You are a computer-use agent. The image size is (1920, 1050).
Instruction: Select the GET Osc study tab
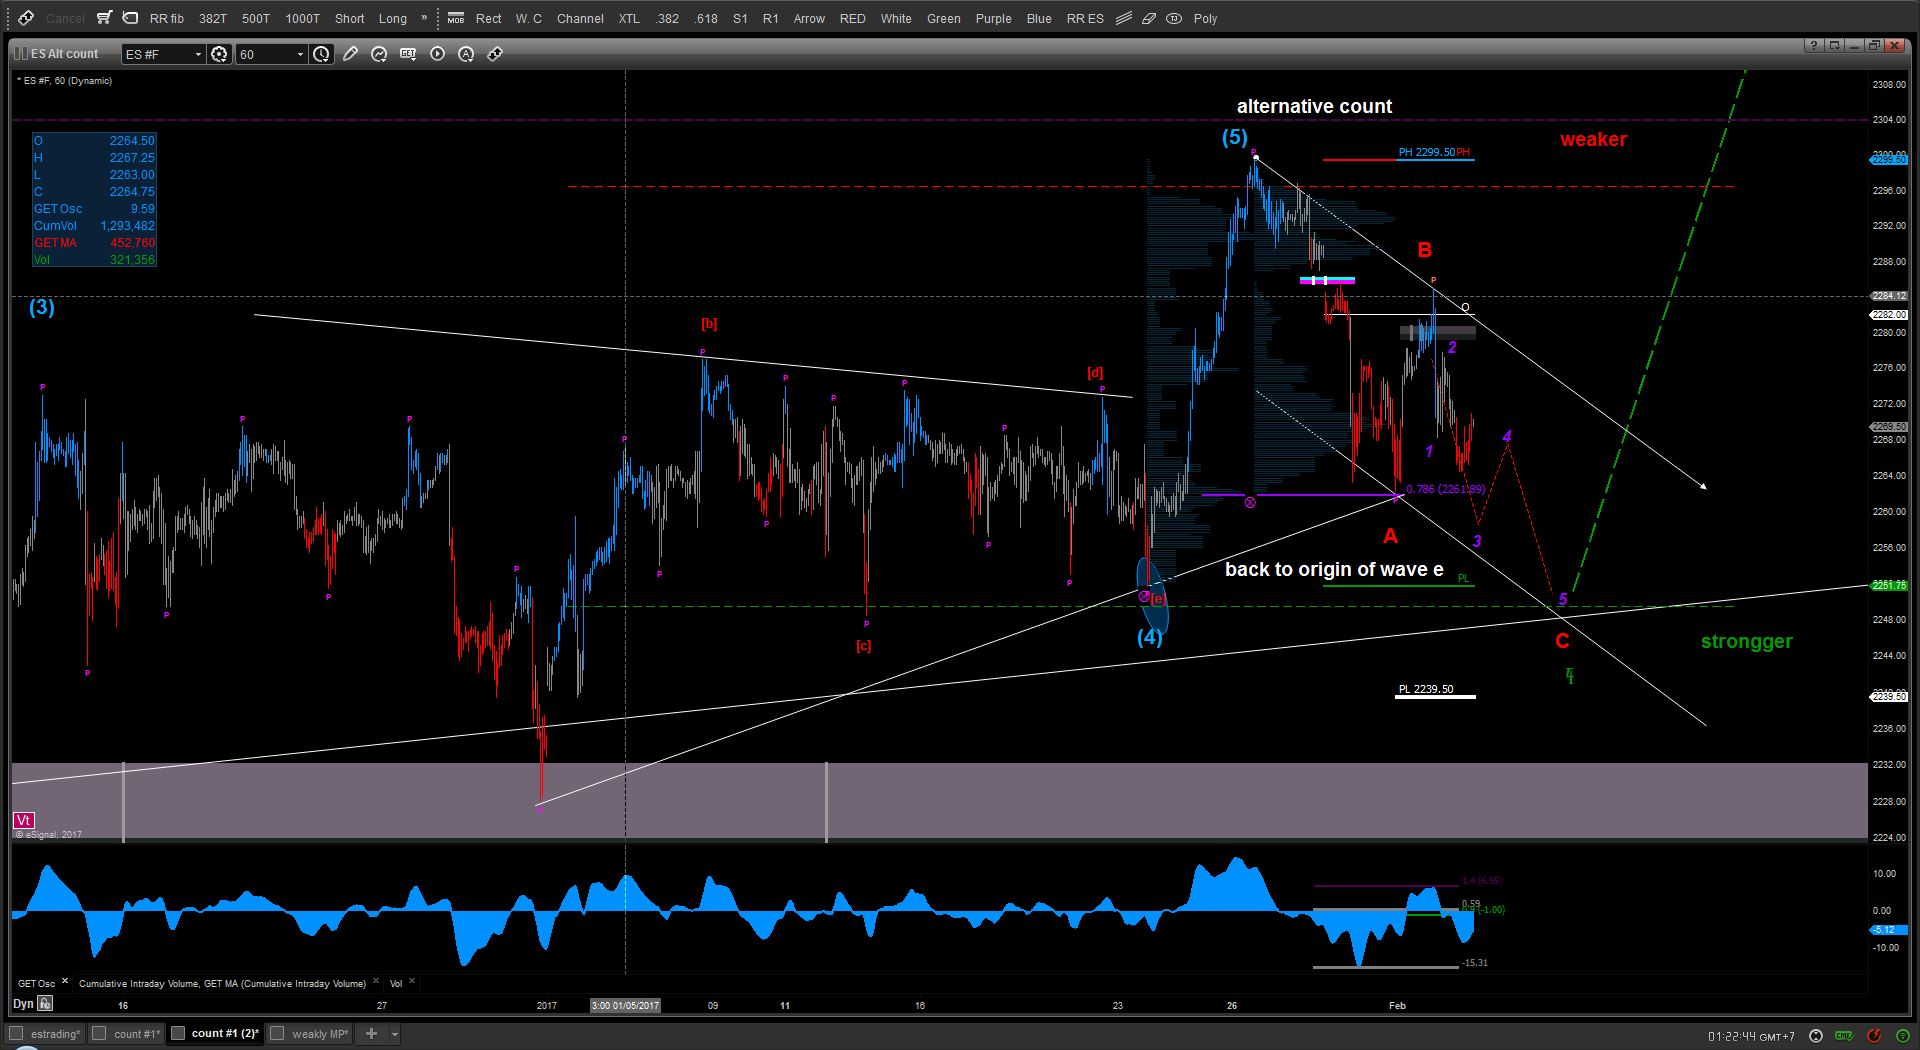[x=36, y=984]
